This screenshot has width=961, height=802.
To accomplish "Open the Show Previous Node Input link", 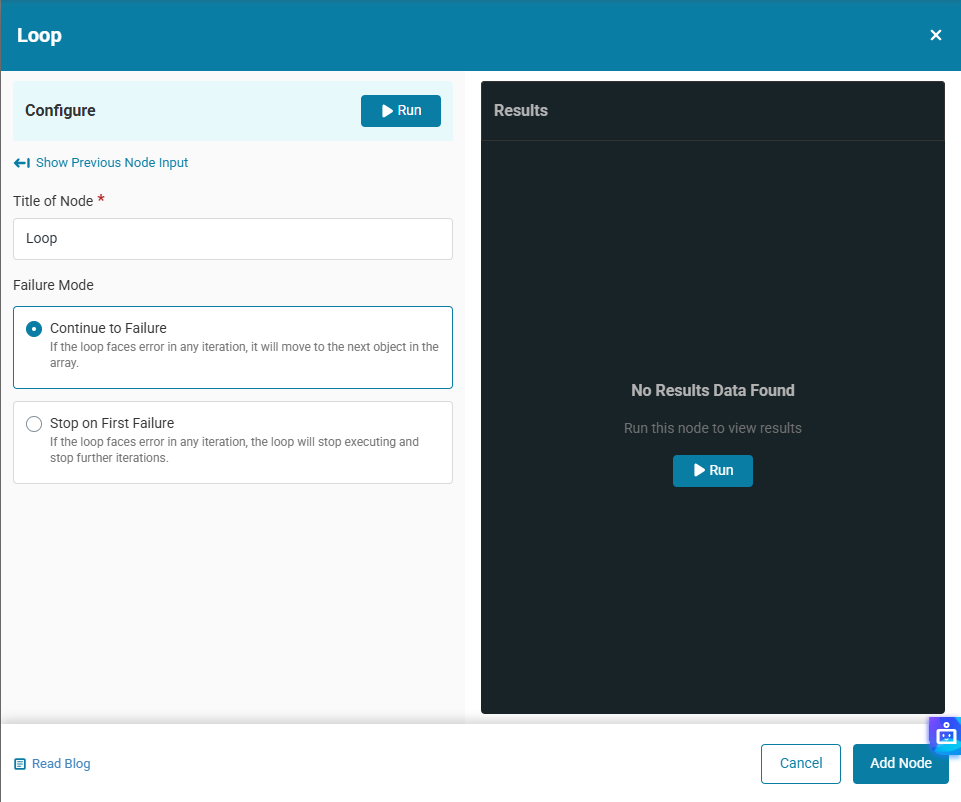I will 111,163.
